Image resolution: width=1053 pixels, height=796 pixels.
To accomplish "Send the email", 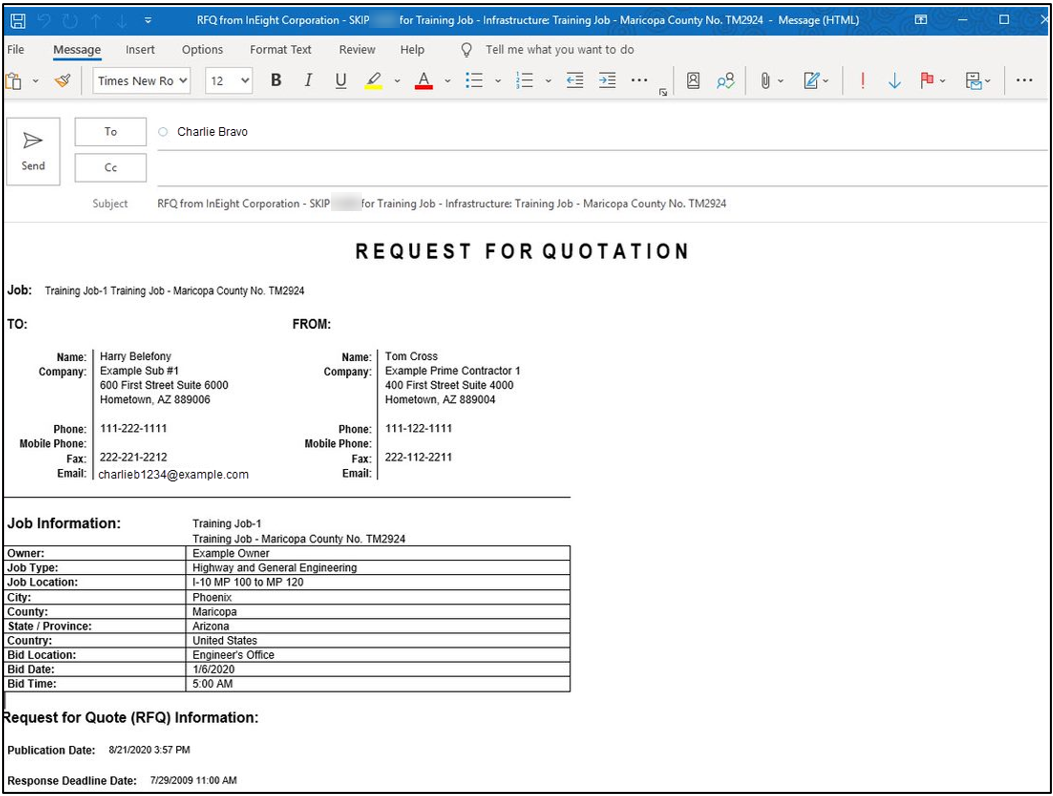I will (x=33, y=151).
